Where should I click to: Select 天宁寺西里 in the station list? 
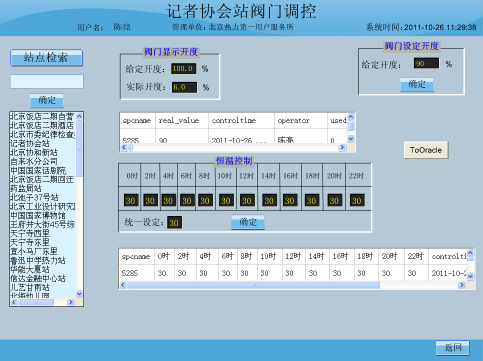point(43,233)
